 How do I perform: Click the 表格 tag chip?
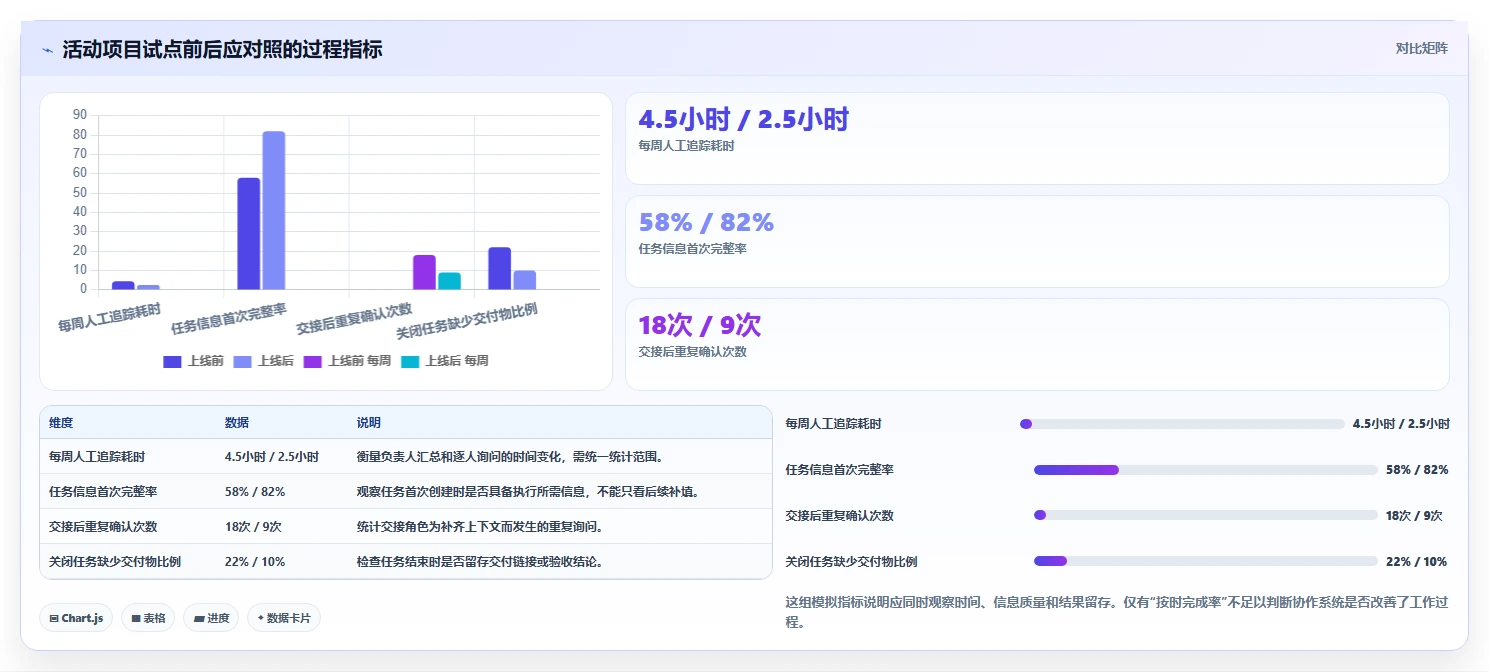tap(148, 618)
